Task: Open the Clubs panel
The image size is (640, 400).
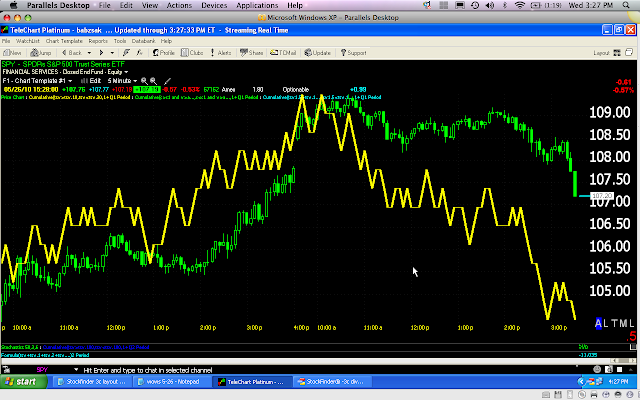Action: coord(192,53)
